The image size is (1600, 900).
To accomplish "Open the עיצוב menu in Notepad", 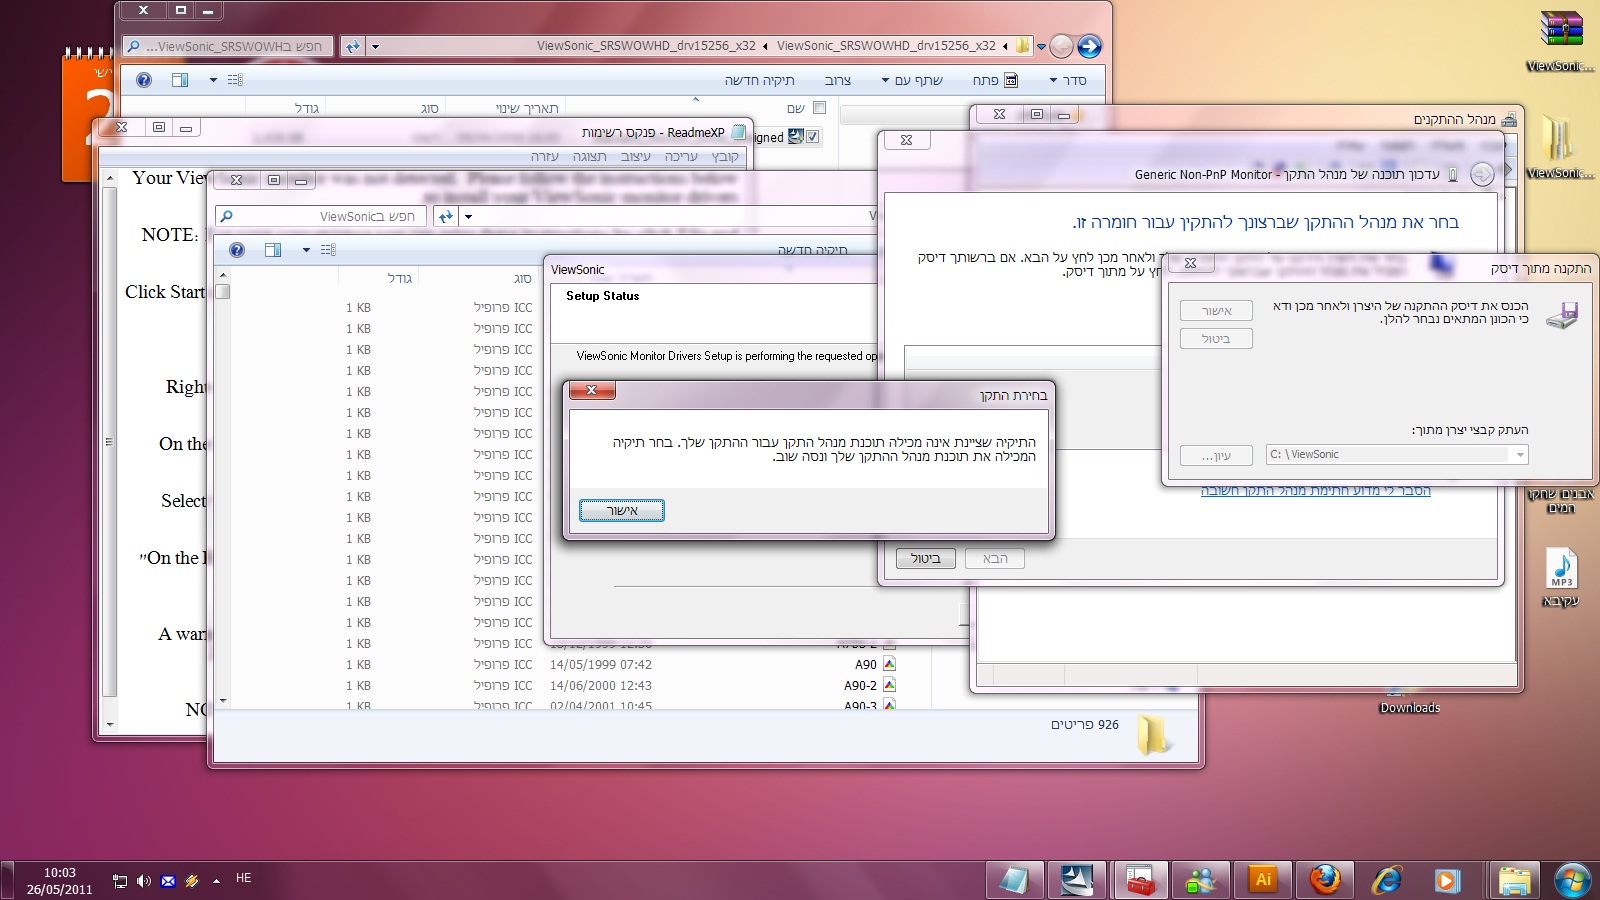I will point(636,156).
